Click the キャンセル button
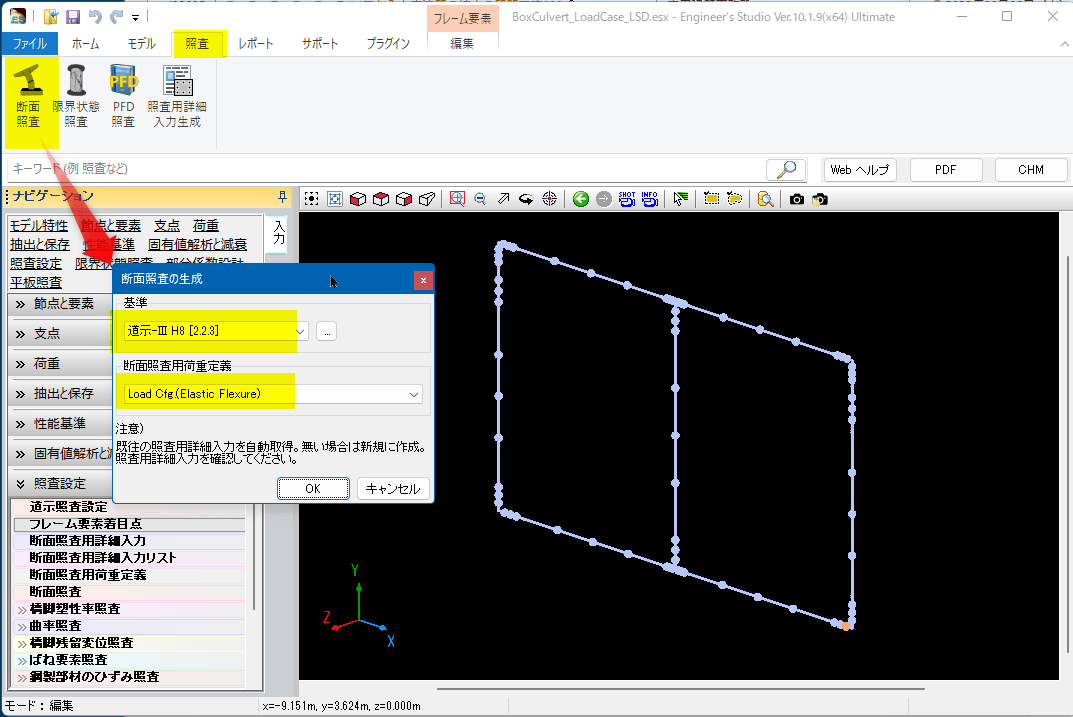 click(394, 489)
